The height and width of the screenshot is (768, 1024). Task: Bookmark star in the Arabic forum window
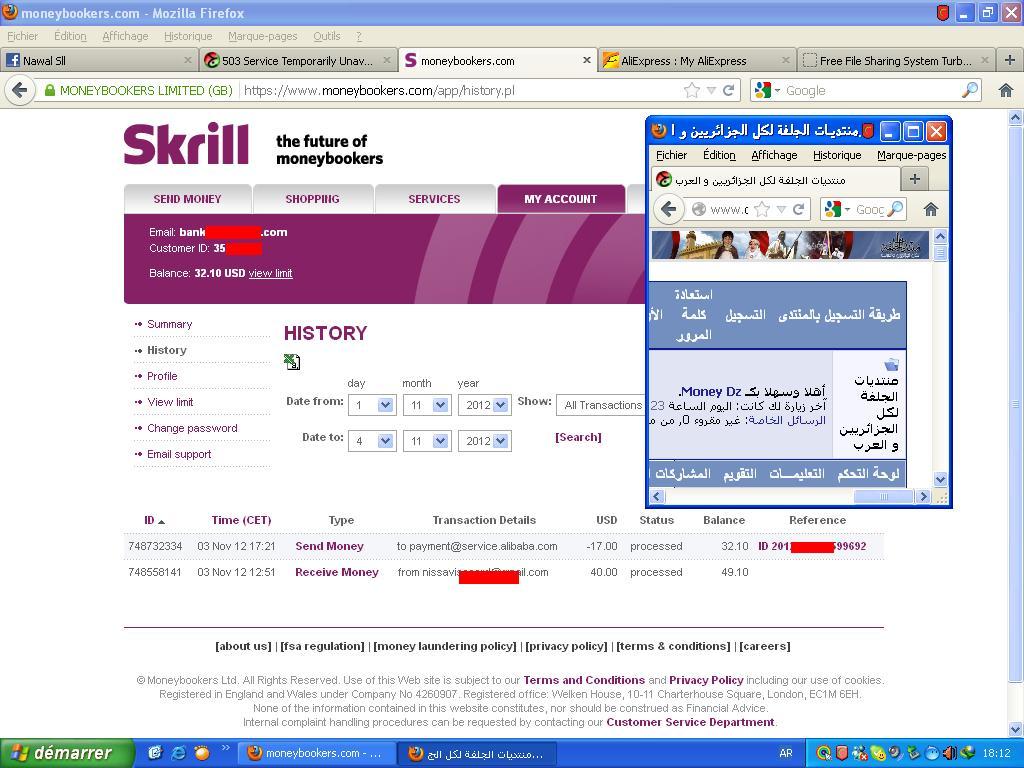click(761, 209)
